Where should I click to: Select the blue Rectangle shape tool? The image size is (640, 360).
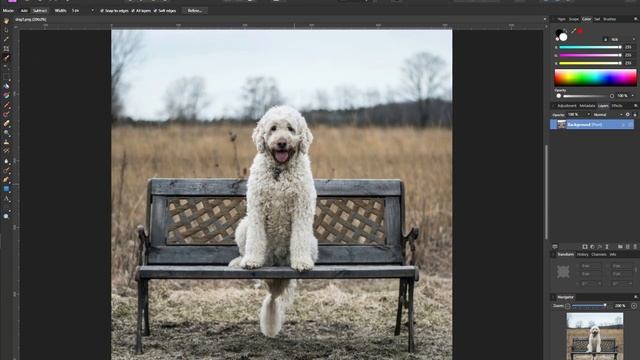tap(6, 189)
